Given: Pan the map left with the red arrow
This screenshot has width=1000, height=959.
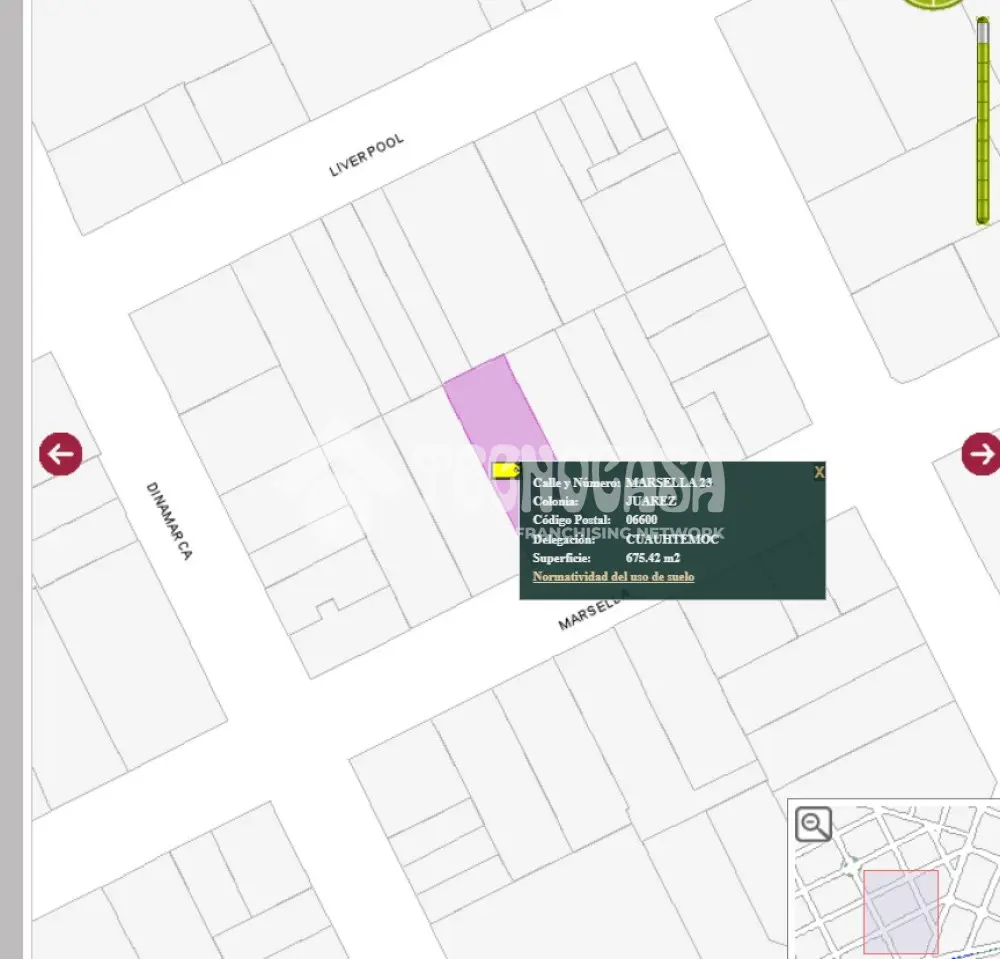Looking at the screenshot, I should [x=61, y=454].
